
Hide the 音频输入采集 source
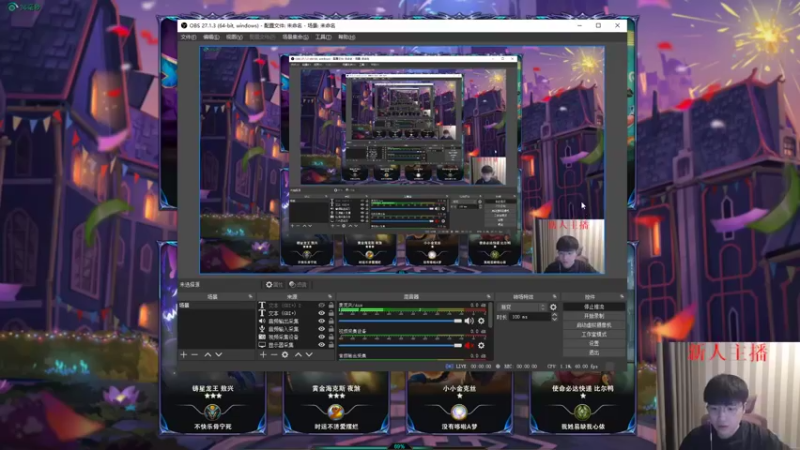(x=321, y=329)
